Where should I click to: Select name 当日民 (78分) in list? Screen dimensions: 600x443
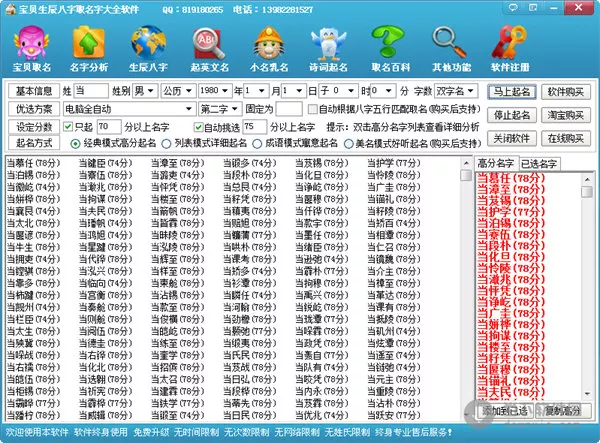click(250, 415)
